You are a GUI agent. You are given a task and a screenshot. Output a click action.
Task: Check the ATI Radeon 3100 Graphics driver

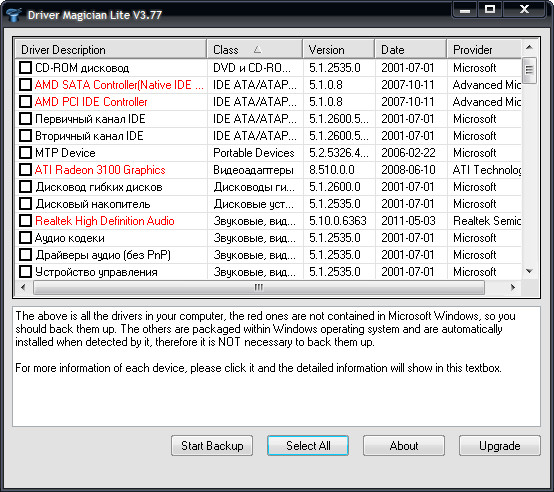pyautogui.click(x=25, y=170)
